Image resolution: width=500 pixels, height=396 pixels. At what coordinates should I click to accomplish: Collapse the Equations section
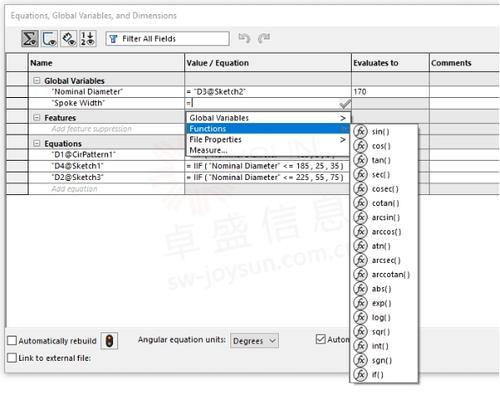pyautogui.click(x=37, y=144)
